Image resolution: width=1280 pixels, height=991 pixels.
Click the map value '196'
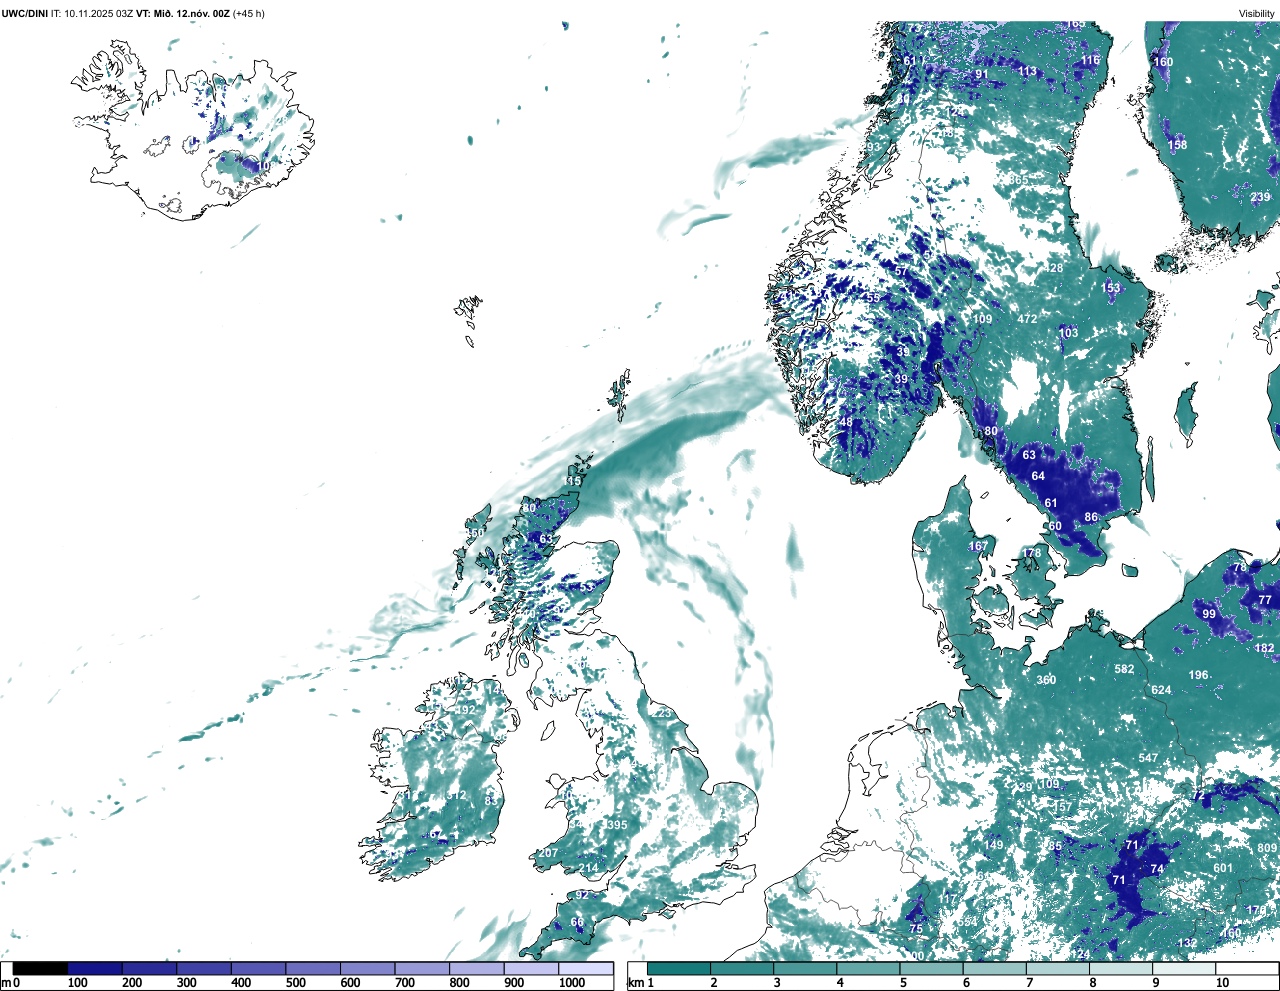[1198, 675]
